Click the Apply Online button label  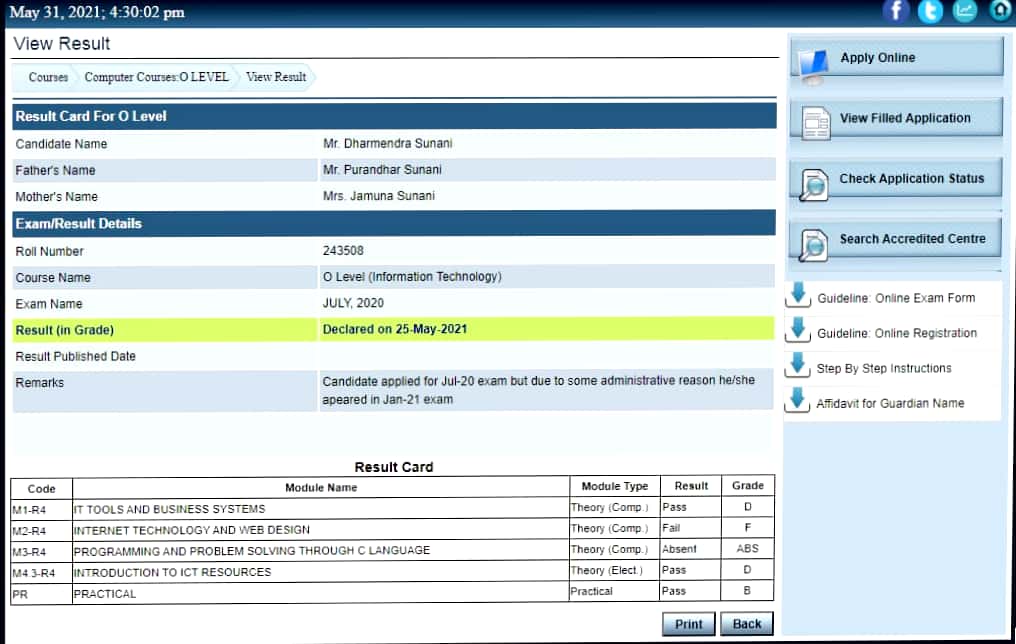(877, 58)
